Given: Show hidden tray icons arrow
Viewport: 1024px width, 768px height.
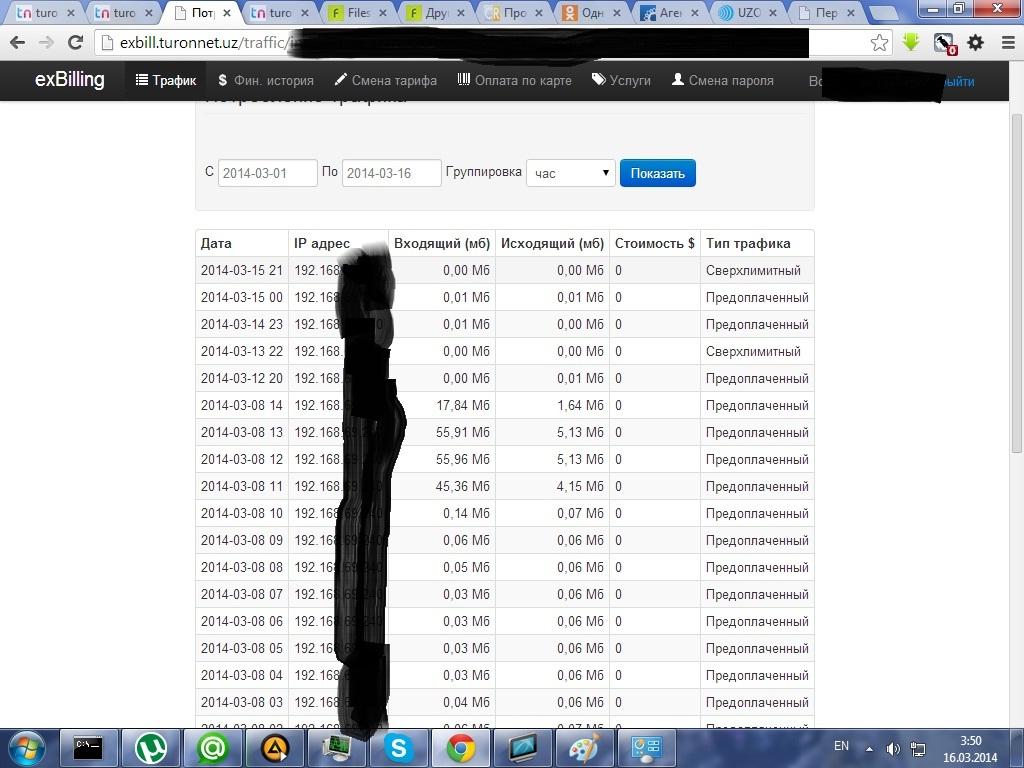Looking at the screenshot, I should 869,748.
